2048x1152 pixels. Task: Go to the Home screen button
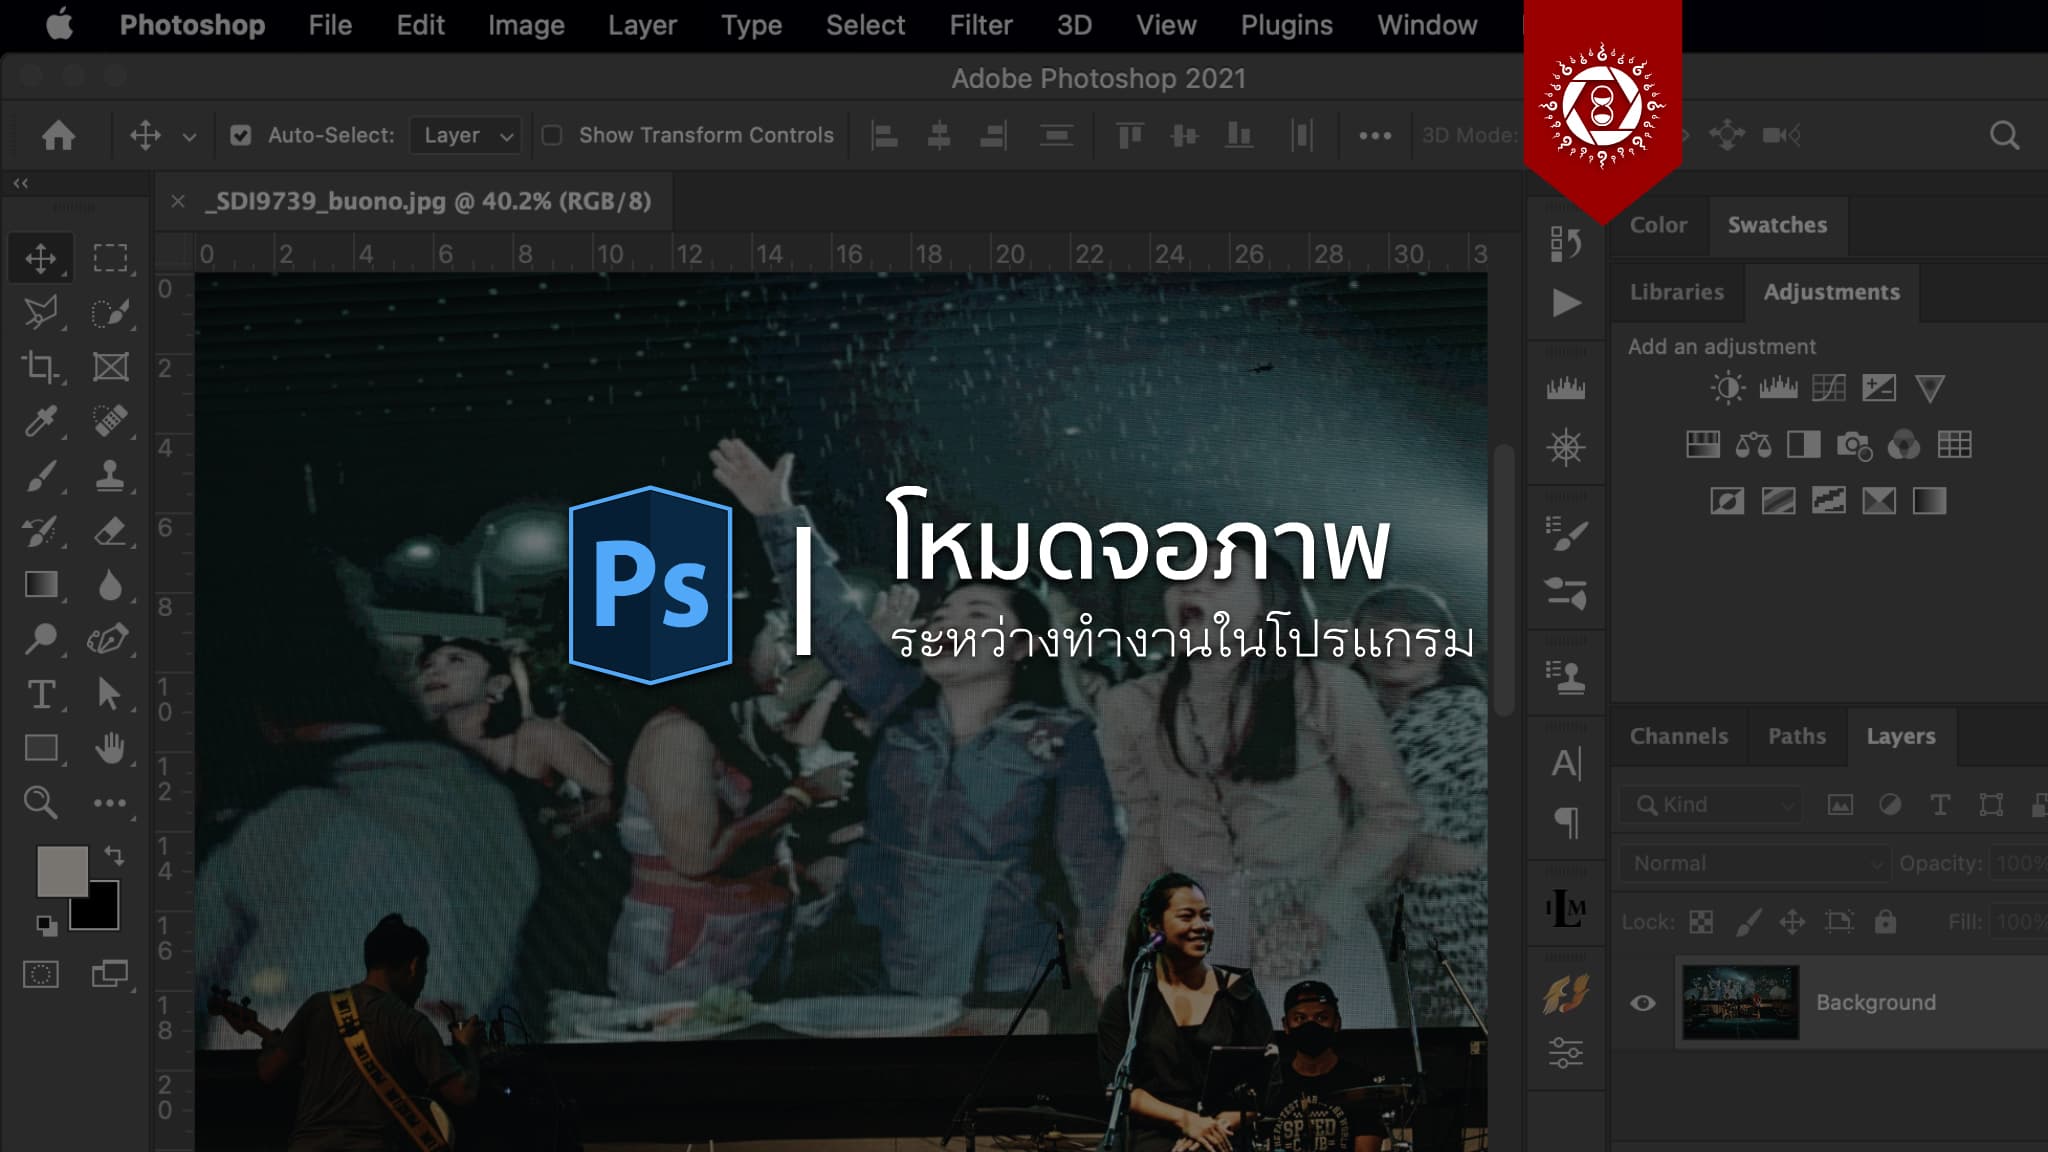point(58,135)
